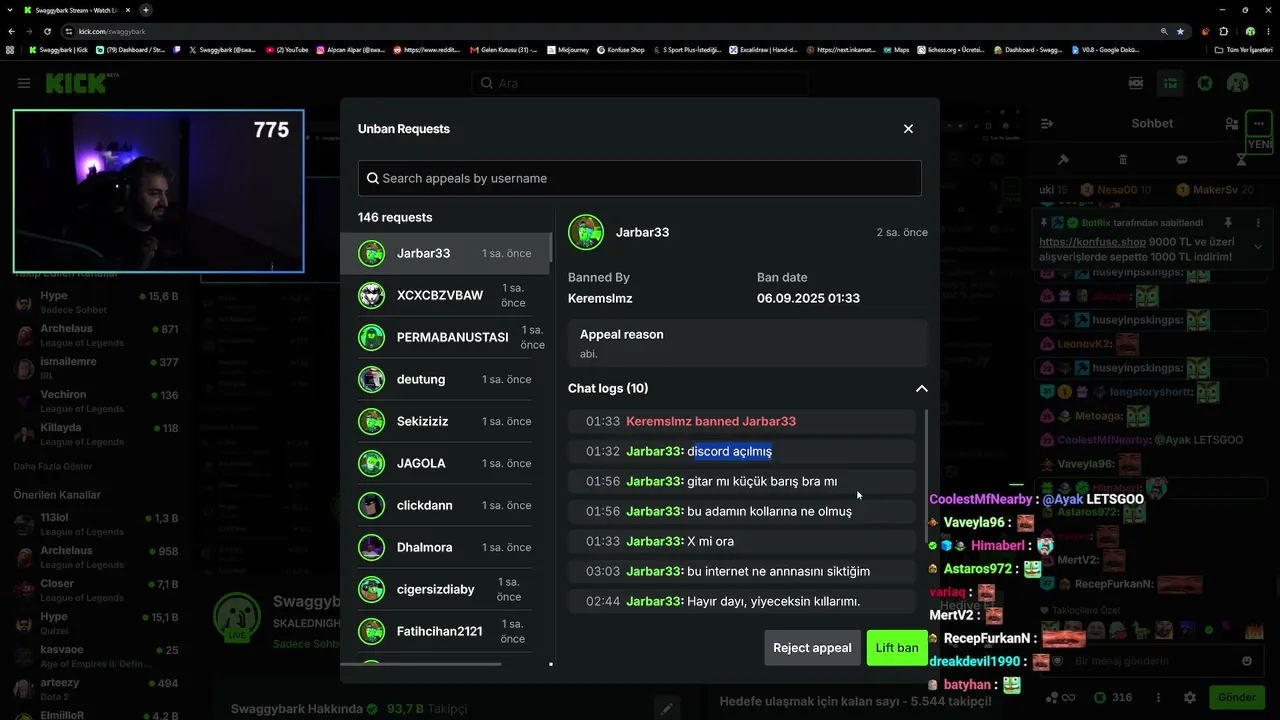Select the XCXCBZVBAW unban request

[x=445, y=295]
